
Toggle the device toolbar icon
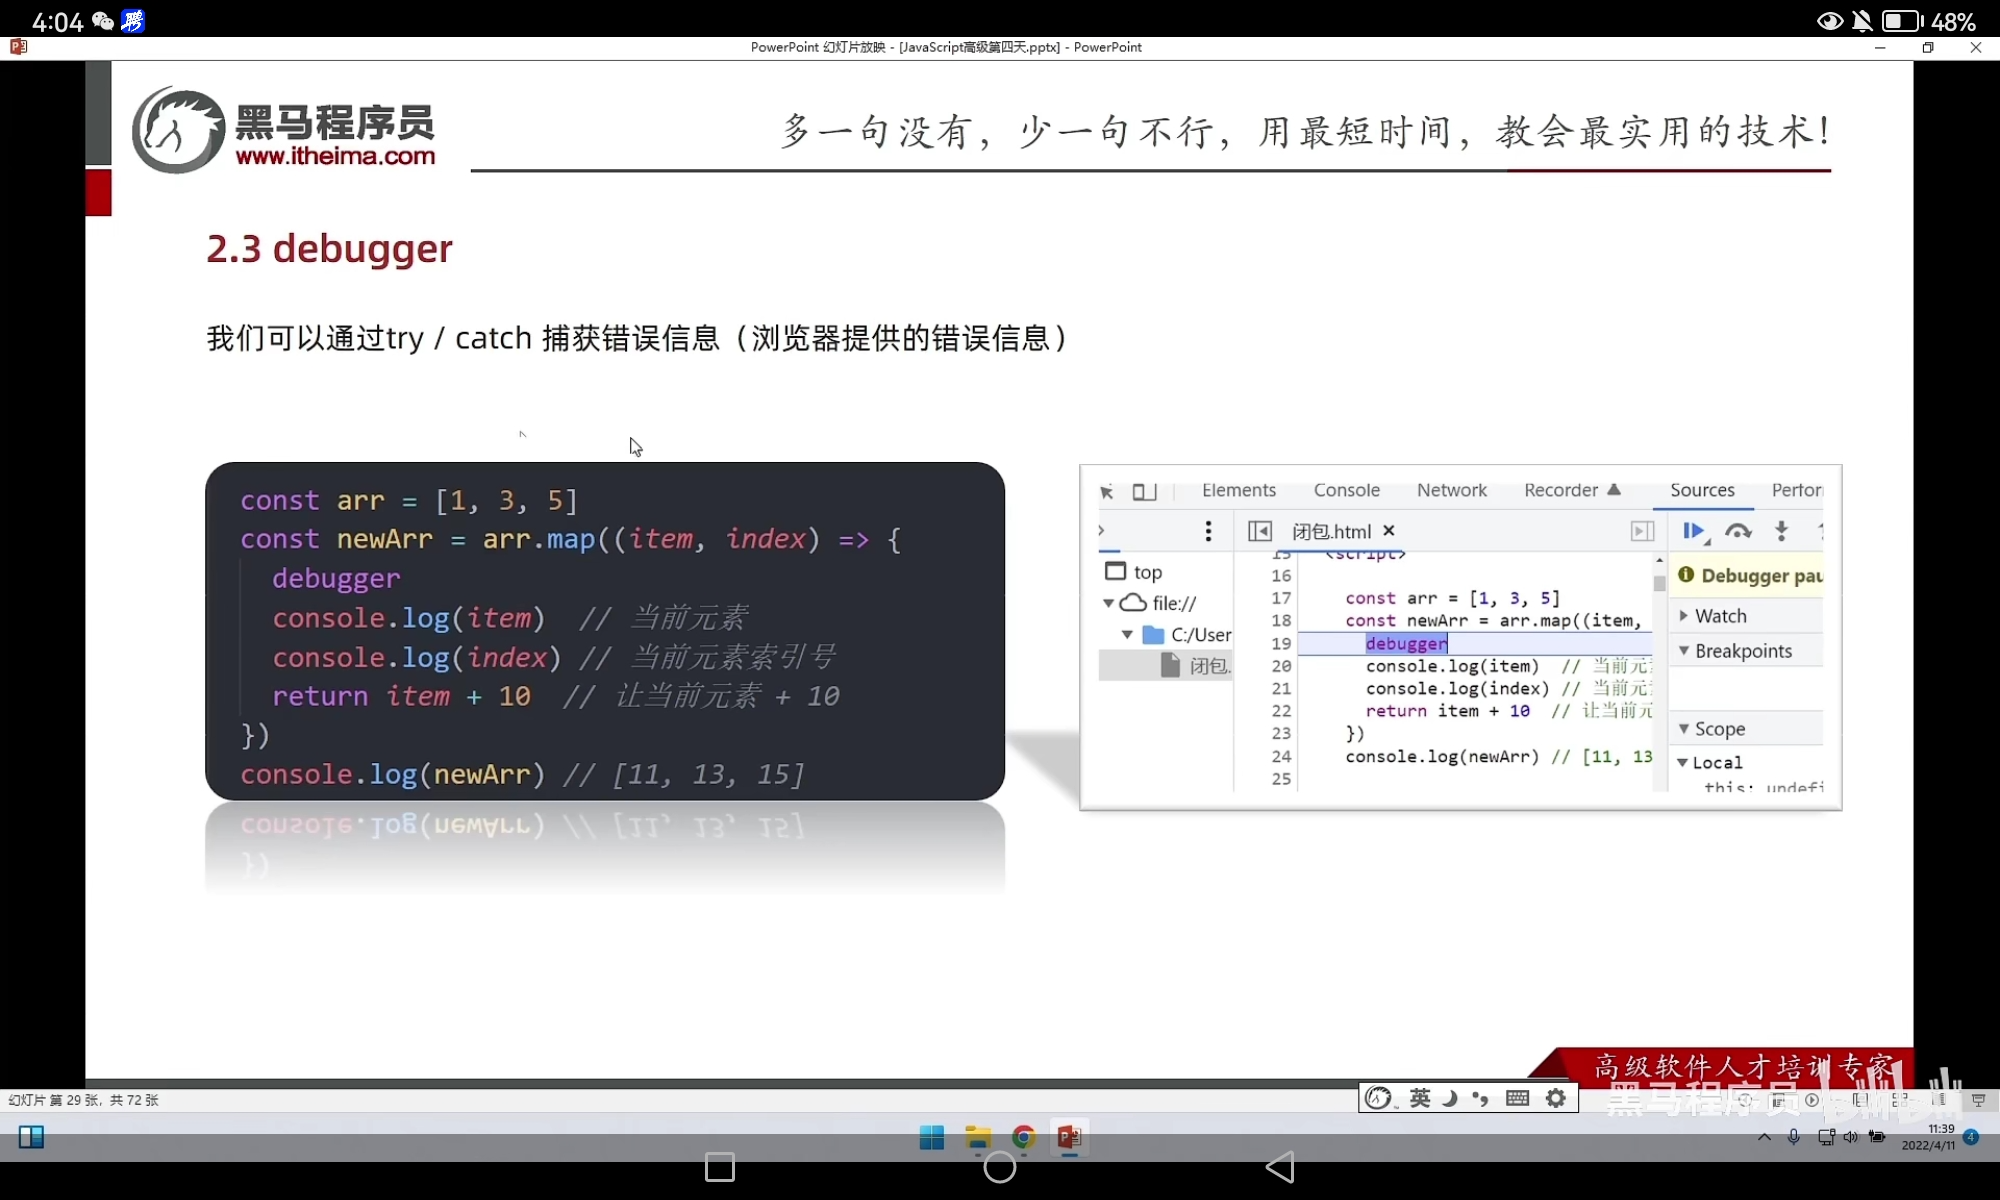tap(1144, 492)
